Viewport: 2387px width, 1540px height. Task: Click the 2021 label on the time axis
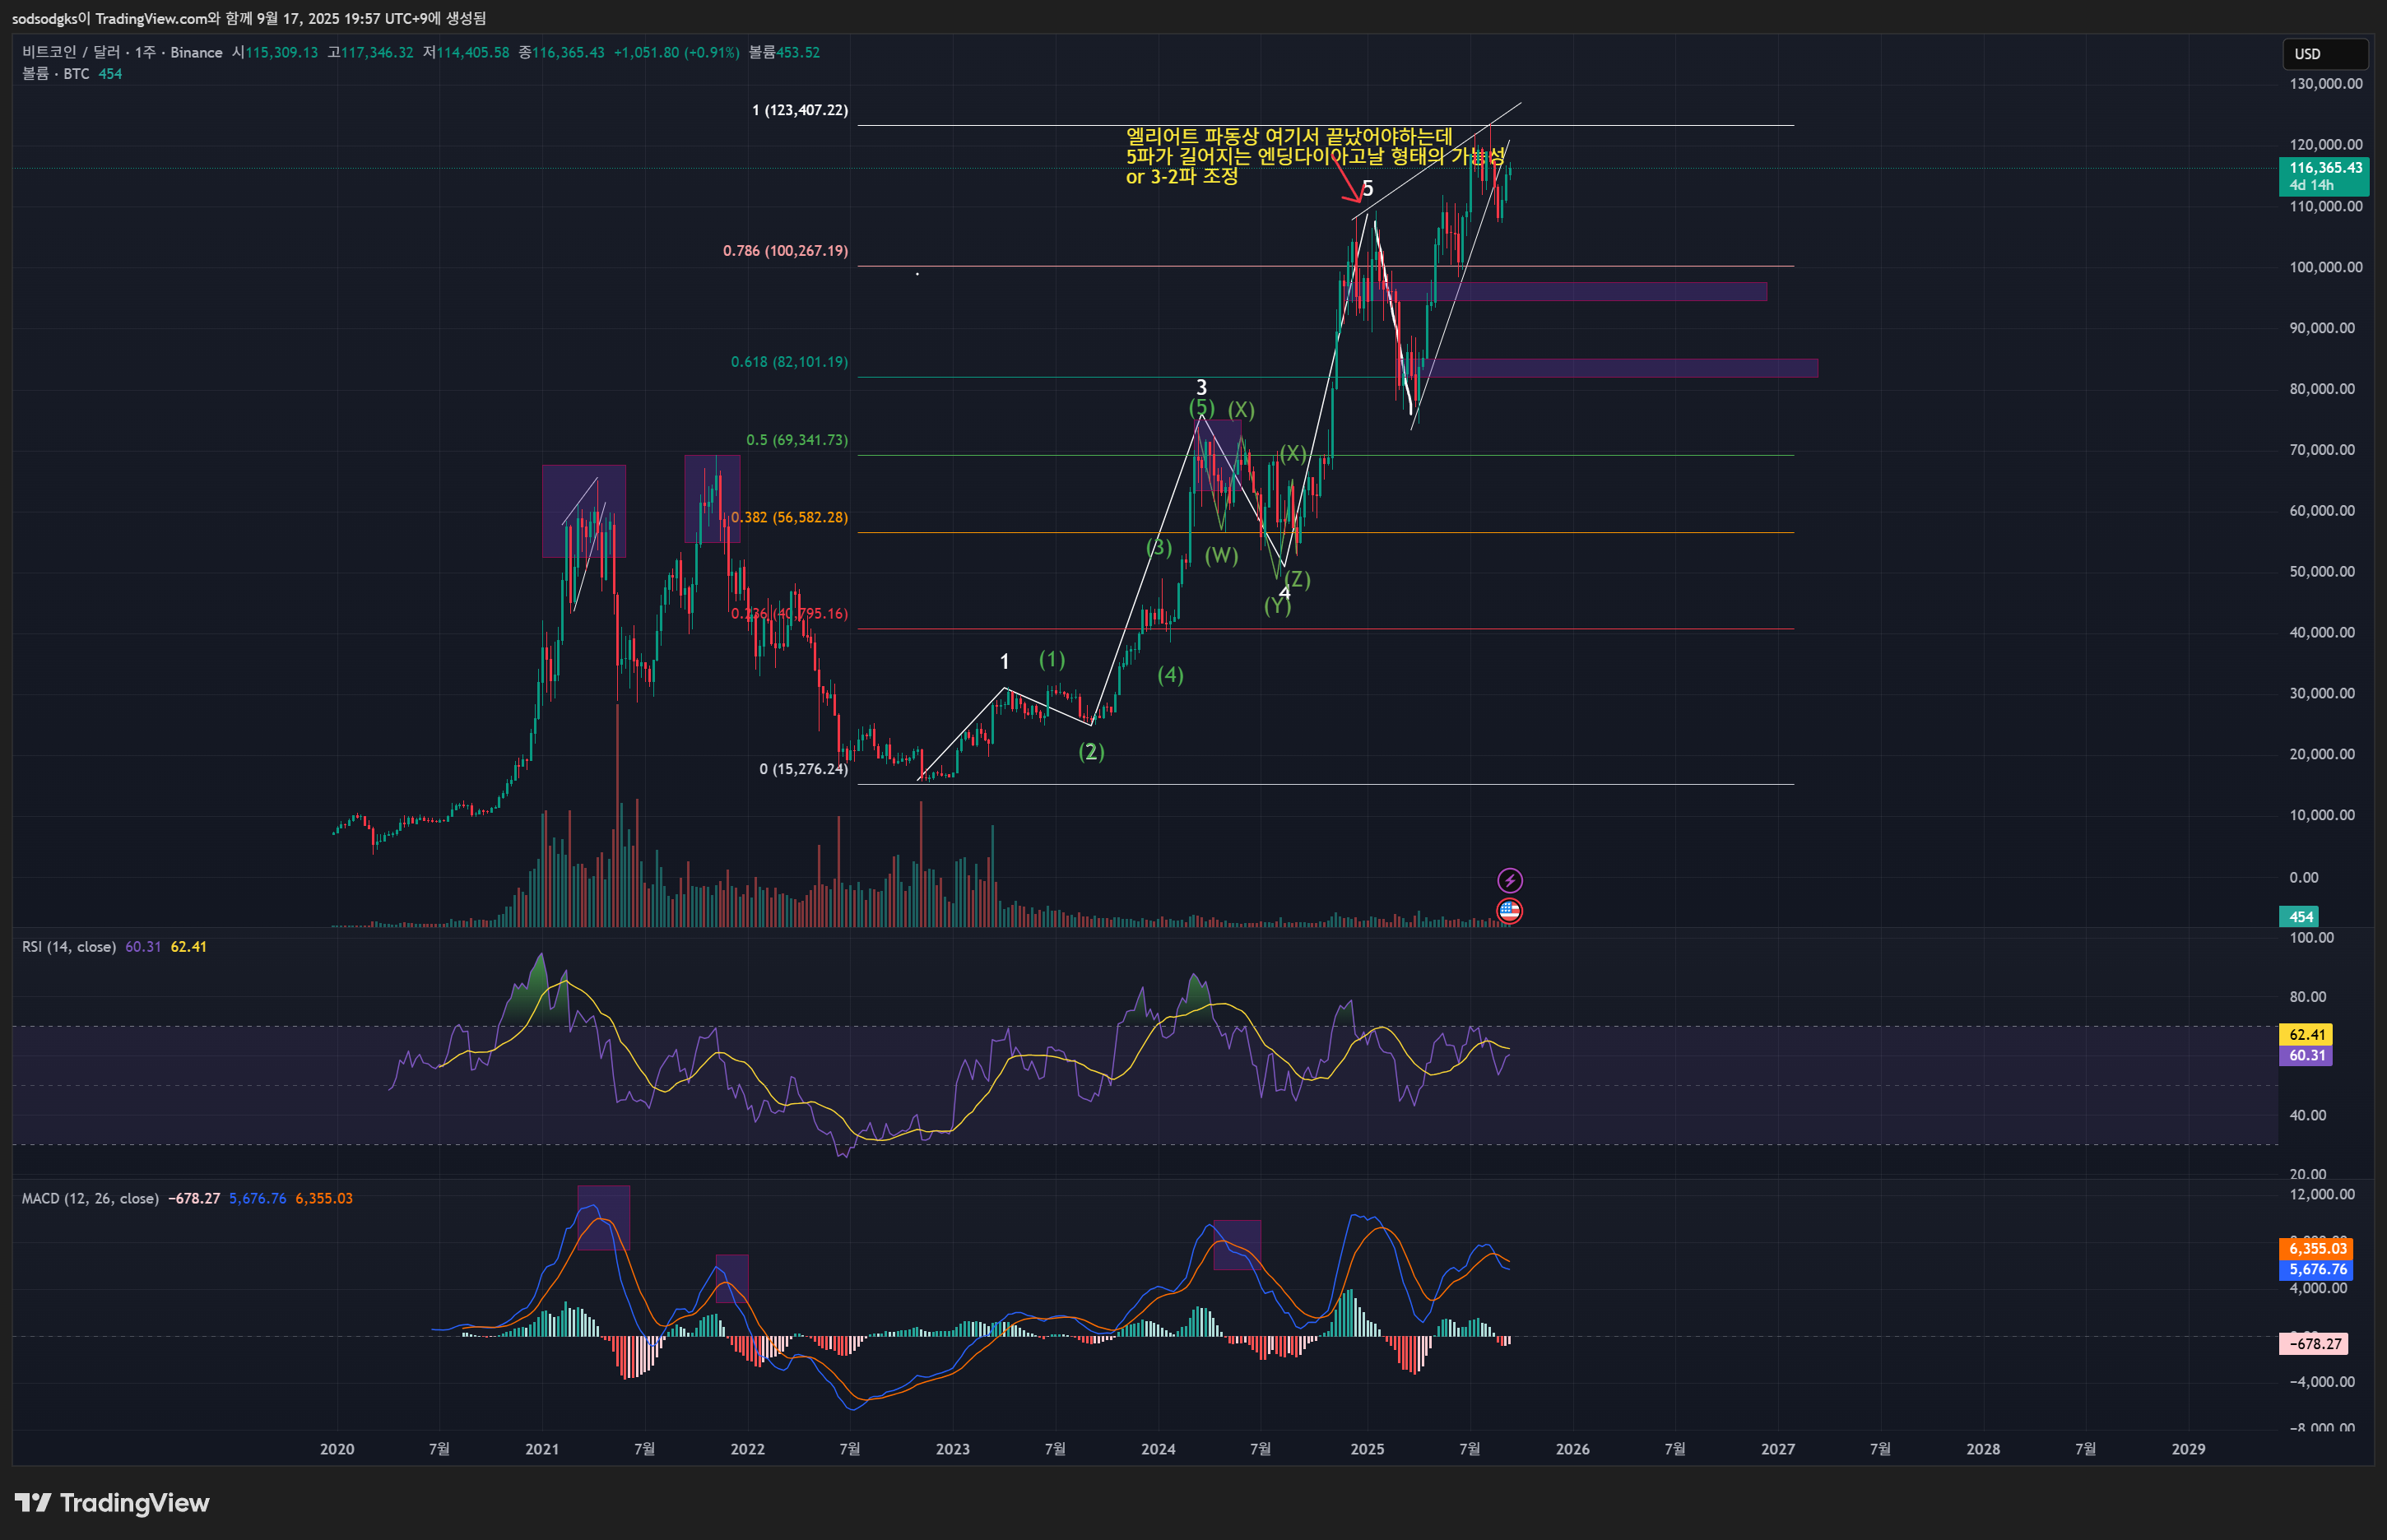click(542, 1449)
